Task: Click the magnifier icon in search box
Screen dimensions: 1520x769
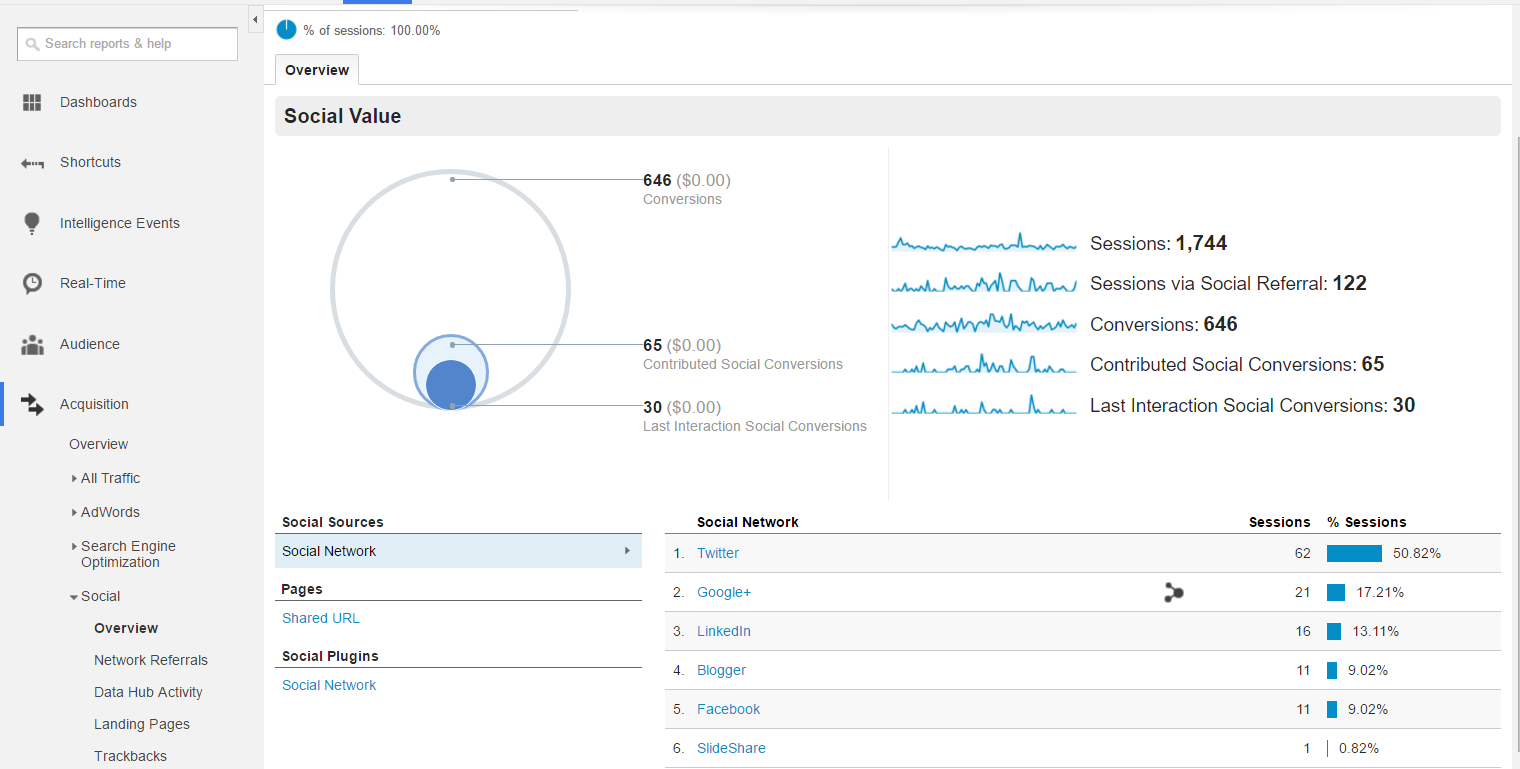Action: pyautogui.click(x=33, y=44)
